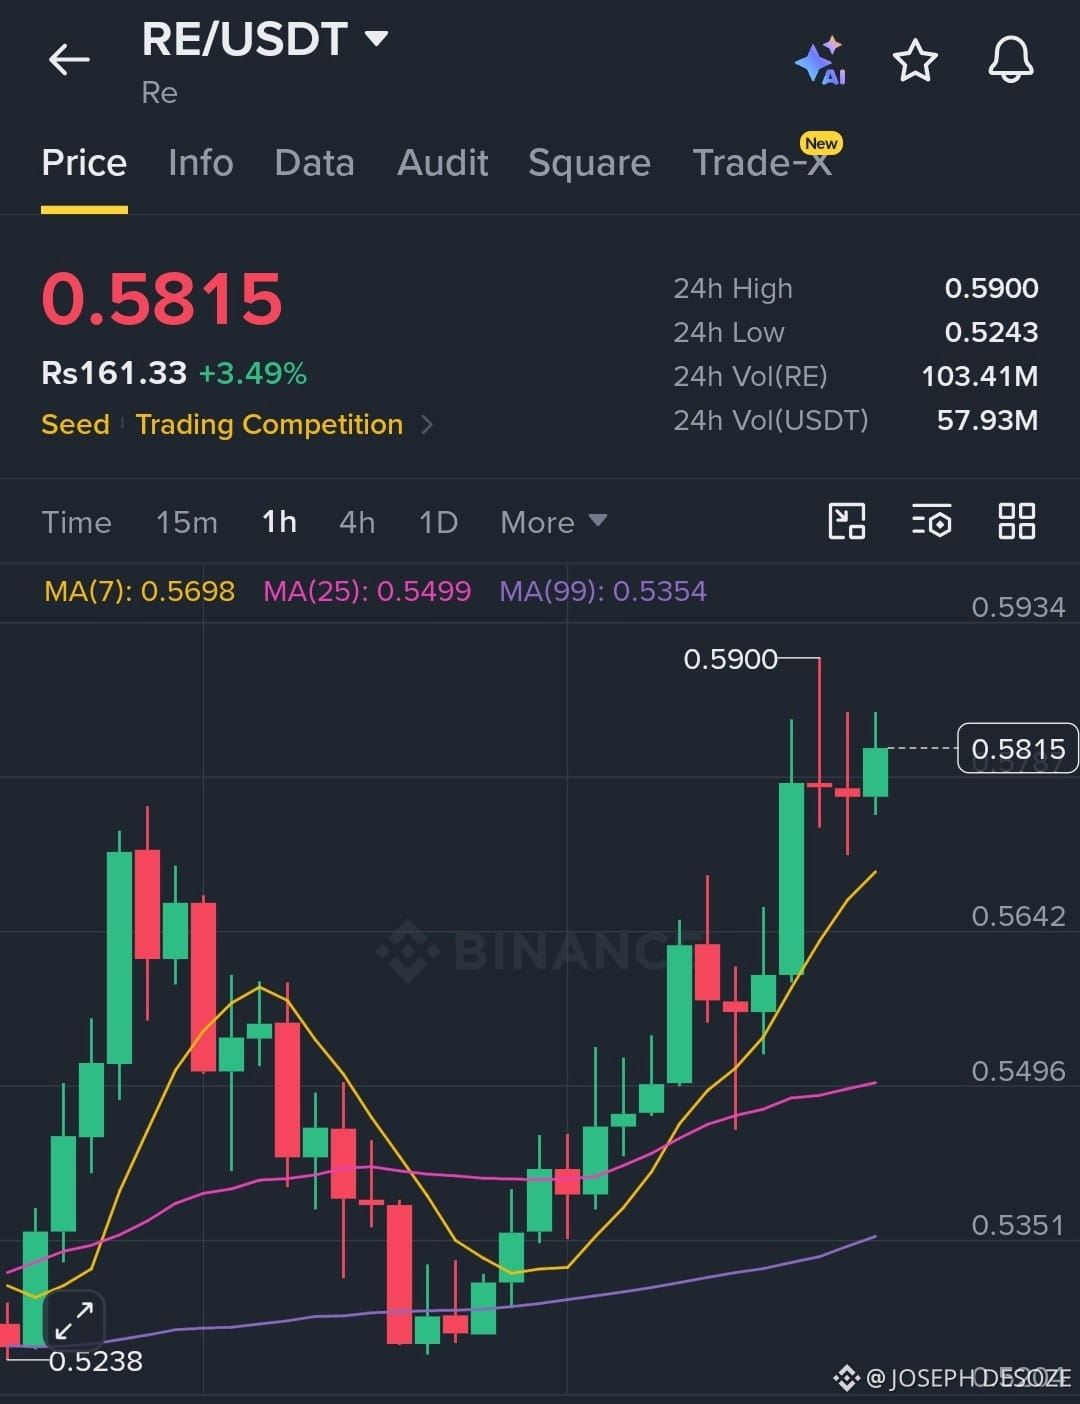The width and height of the screenshot is (1080, 1404).
Task: Tap the MA(7): 0.5698 indicator label
Action: pos(140,591)
